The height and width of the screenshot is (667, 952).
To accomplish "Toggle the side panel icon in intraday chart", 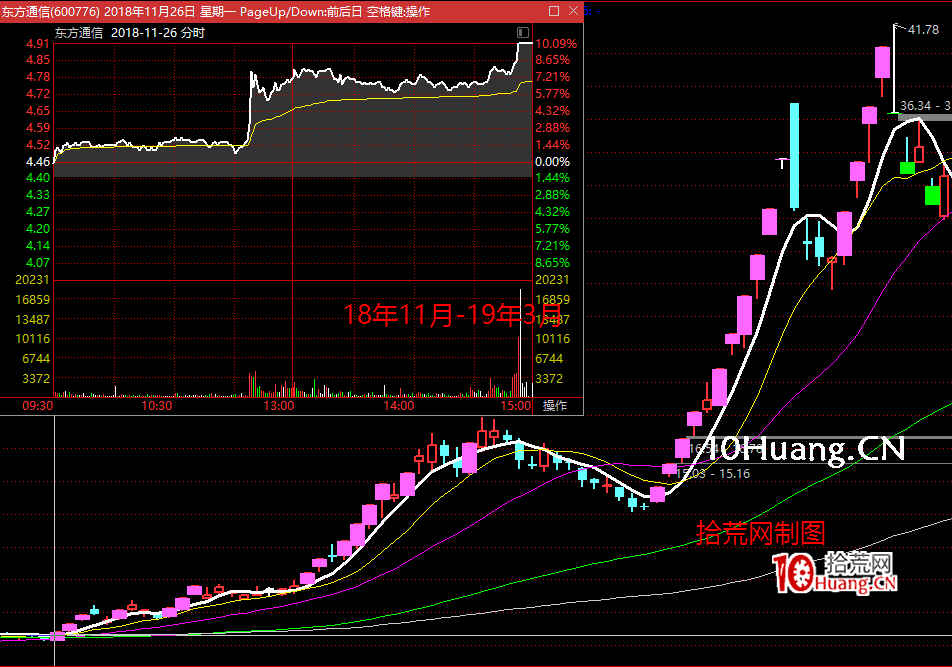I will 523,32.
